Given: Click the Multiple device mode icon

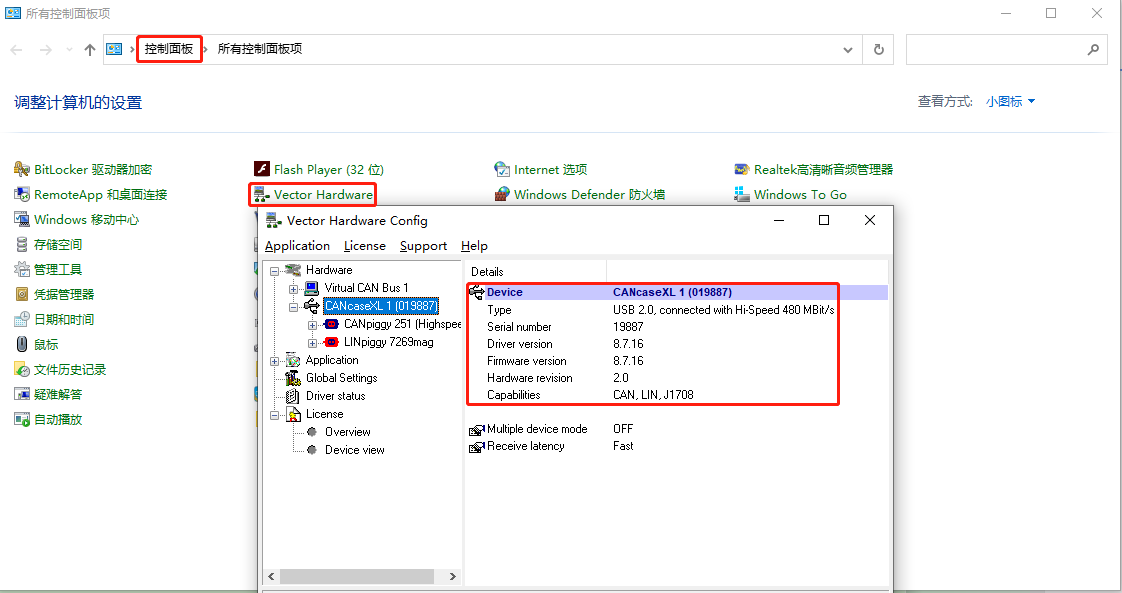Looking at the screenshot, I should [477, 430].
